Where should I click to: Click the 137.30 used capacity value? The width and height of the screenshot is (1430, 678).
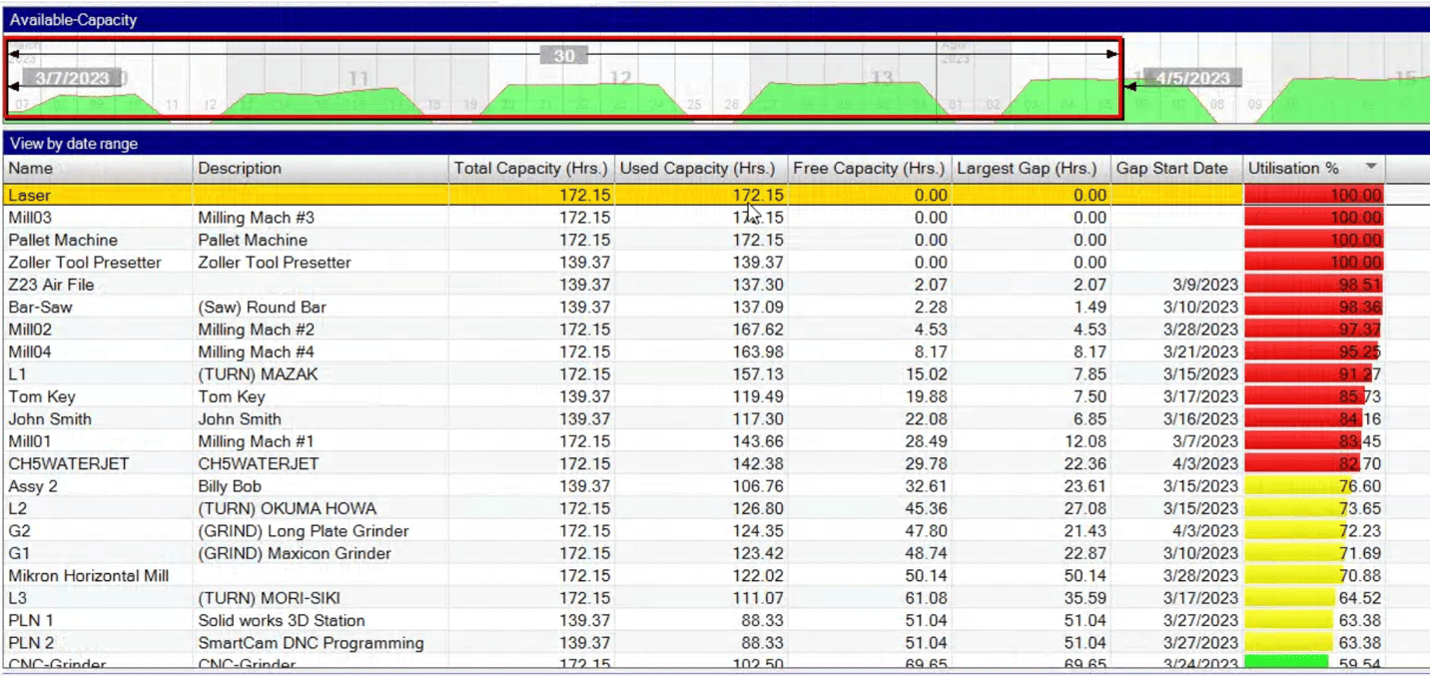tap(759, 285)
